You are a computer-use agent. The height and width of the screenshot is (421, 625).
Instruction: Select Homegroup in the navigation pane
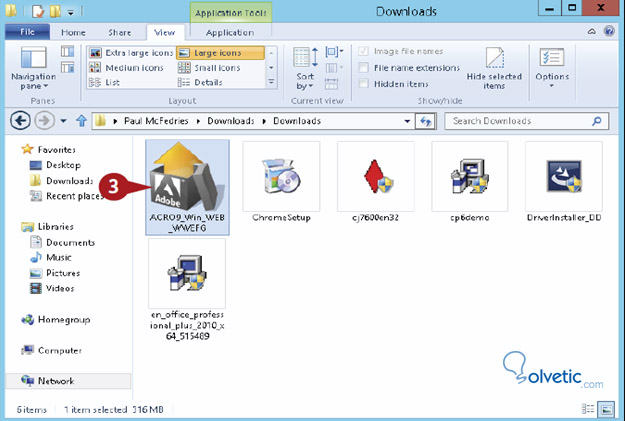[56, 320]
